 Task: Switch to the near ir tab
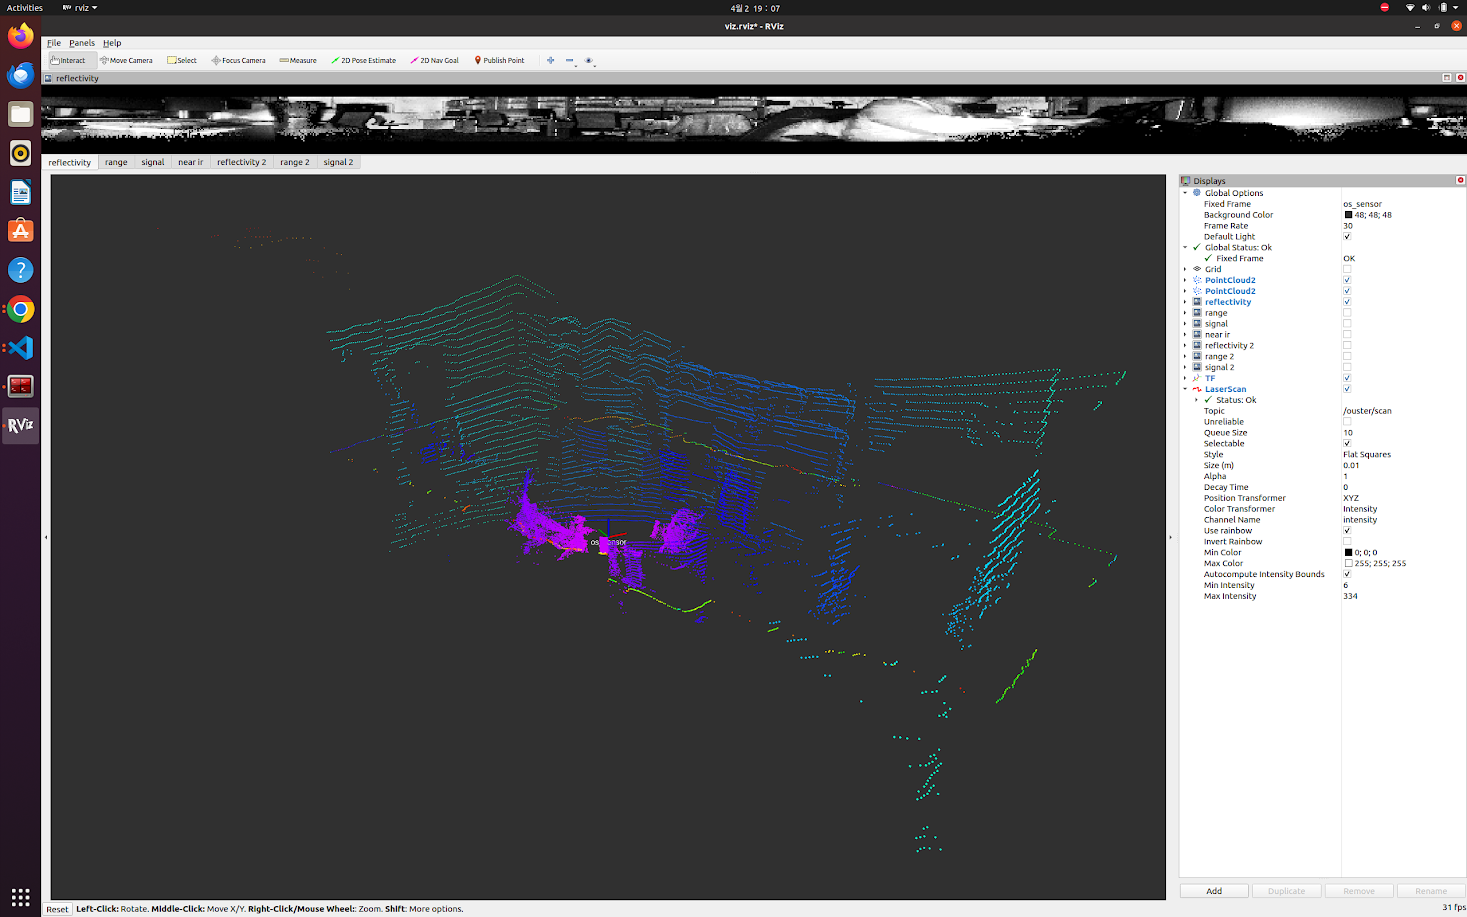[190, 162]
